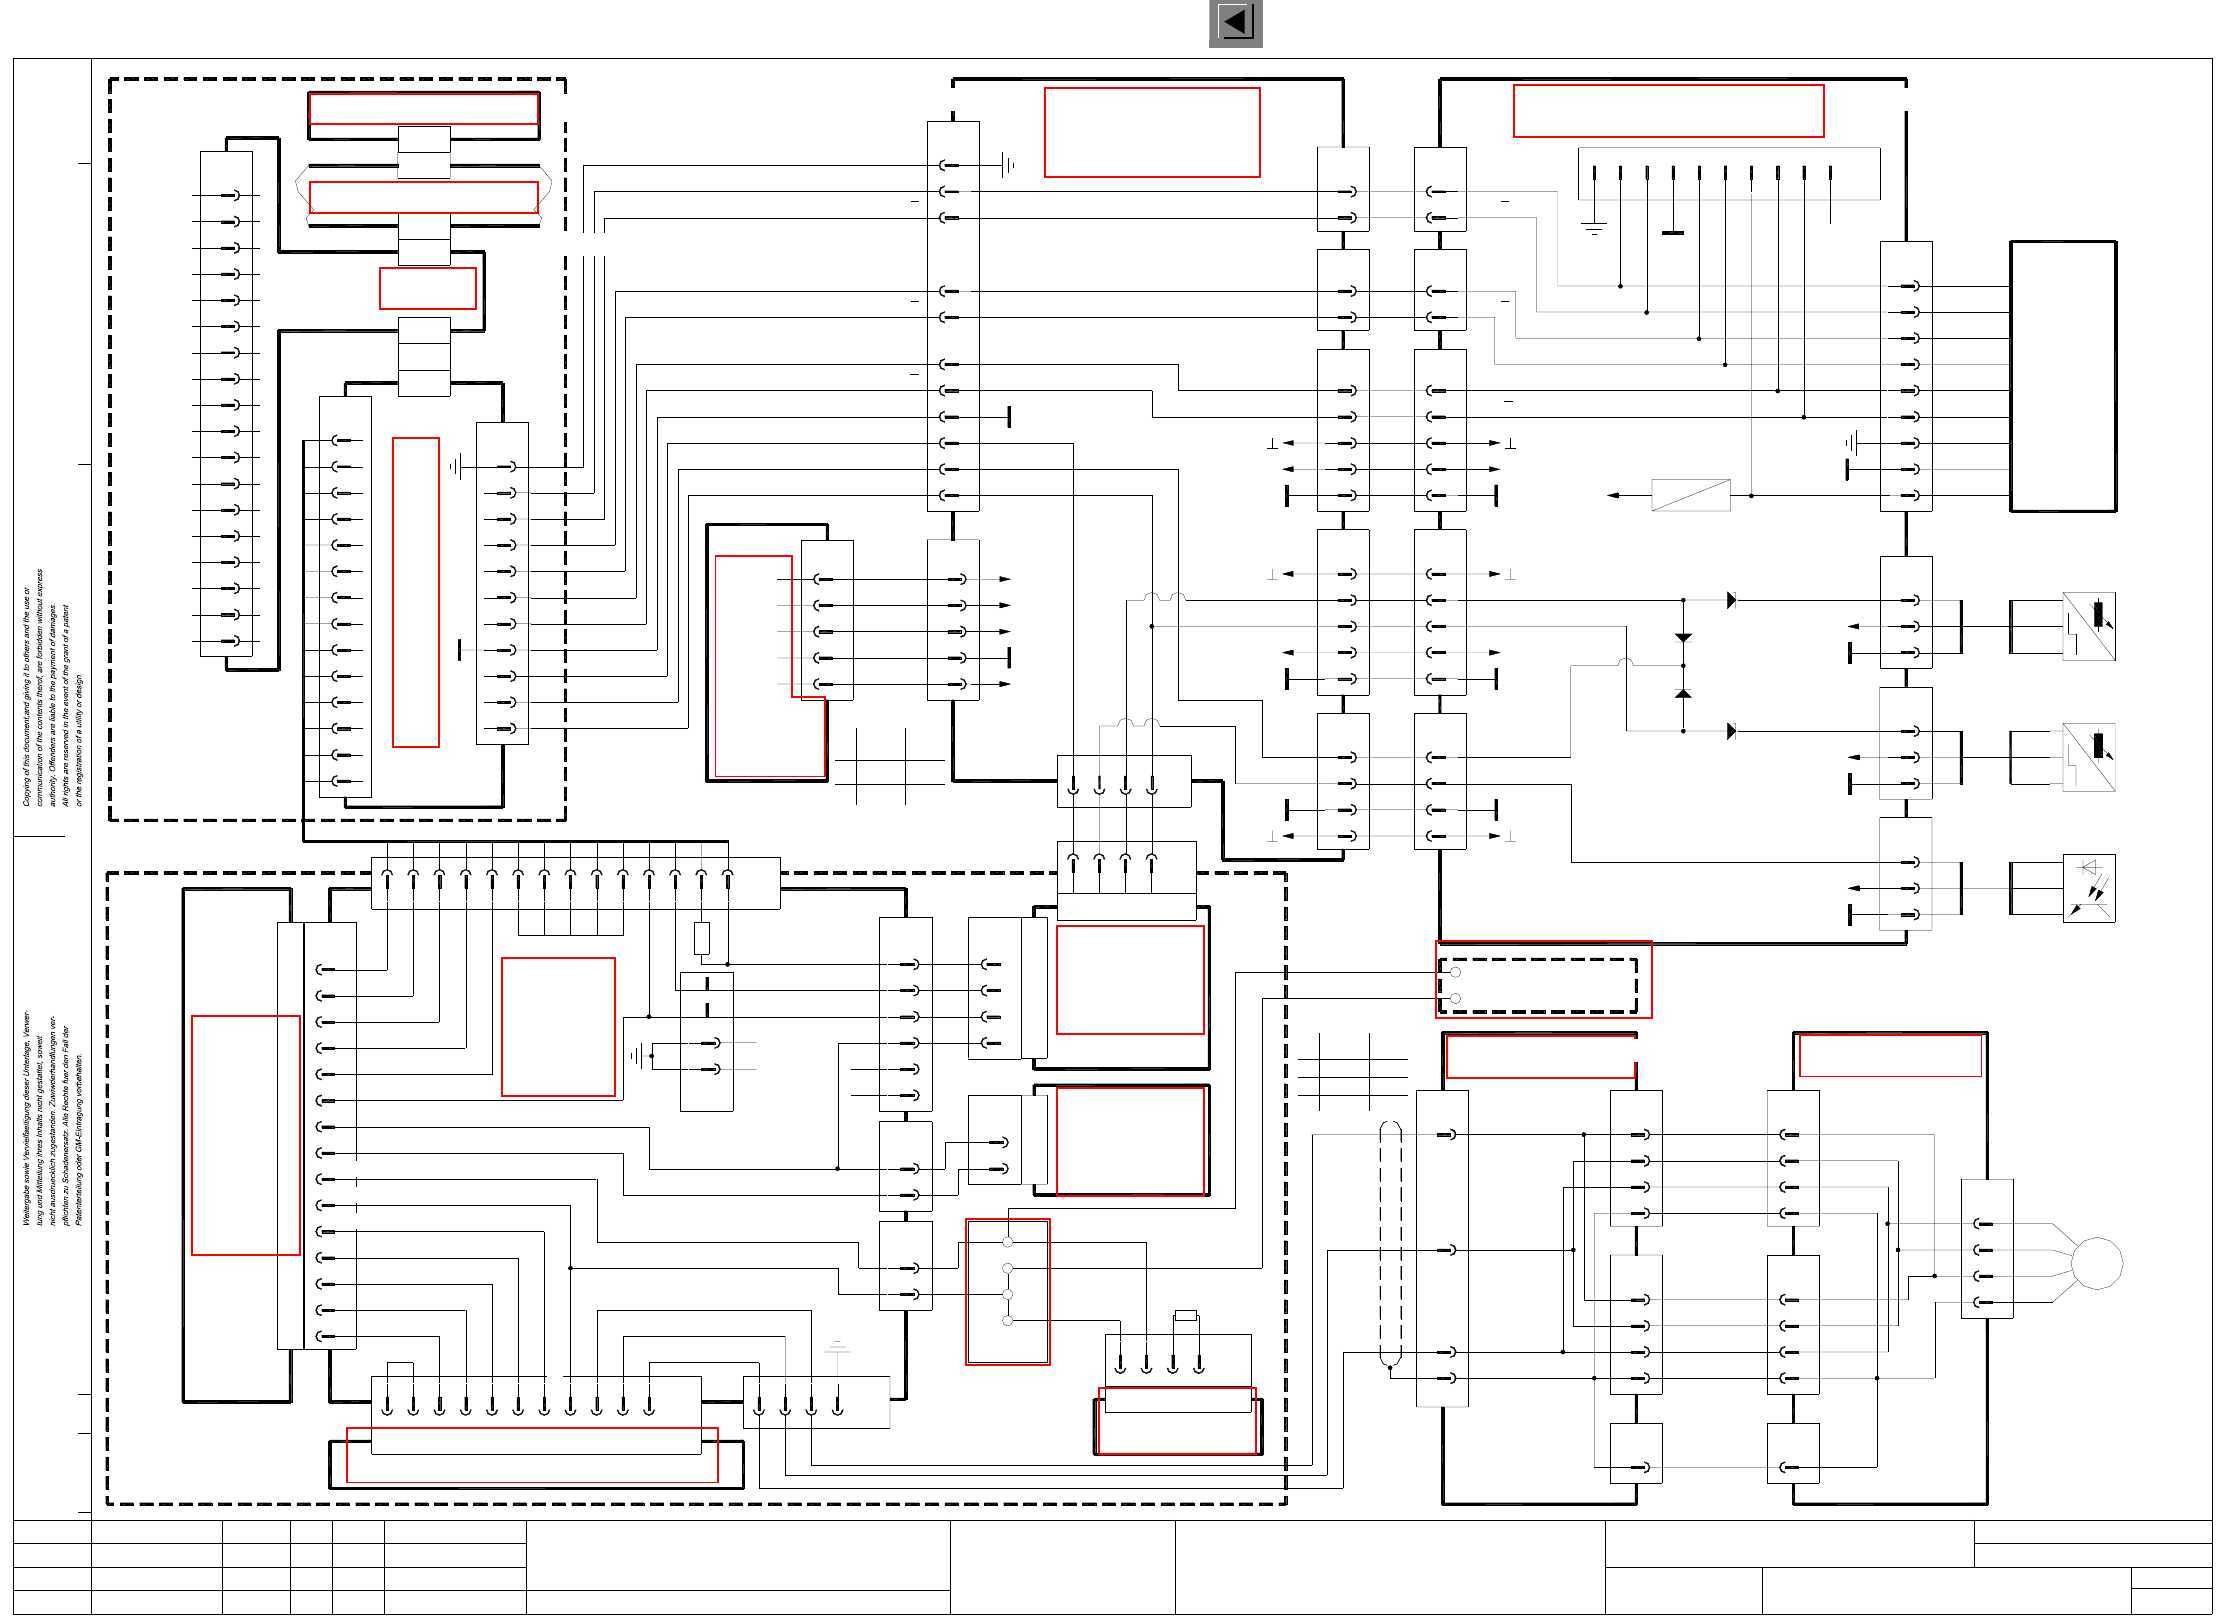Viewport: 2223px width, 1622px height.
Task: Click the lower temperature sensor symbol on right
Action: click(2089, 757)
